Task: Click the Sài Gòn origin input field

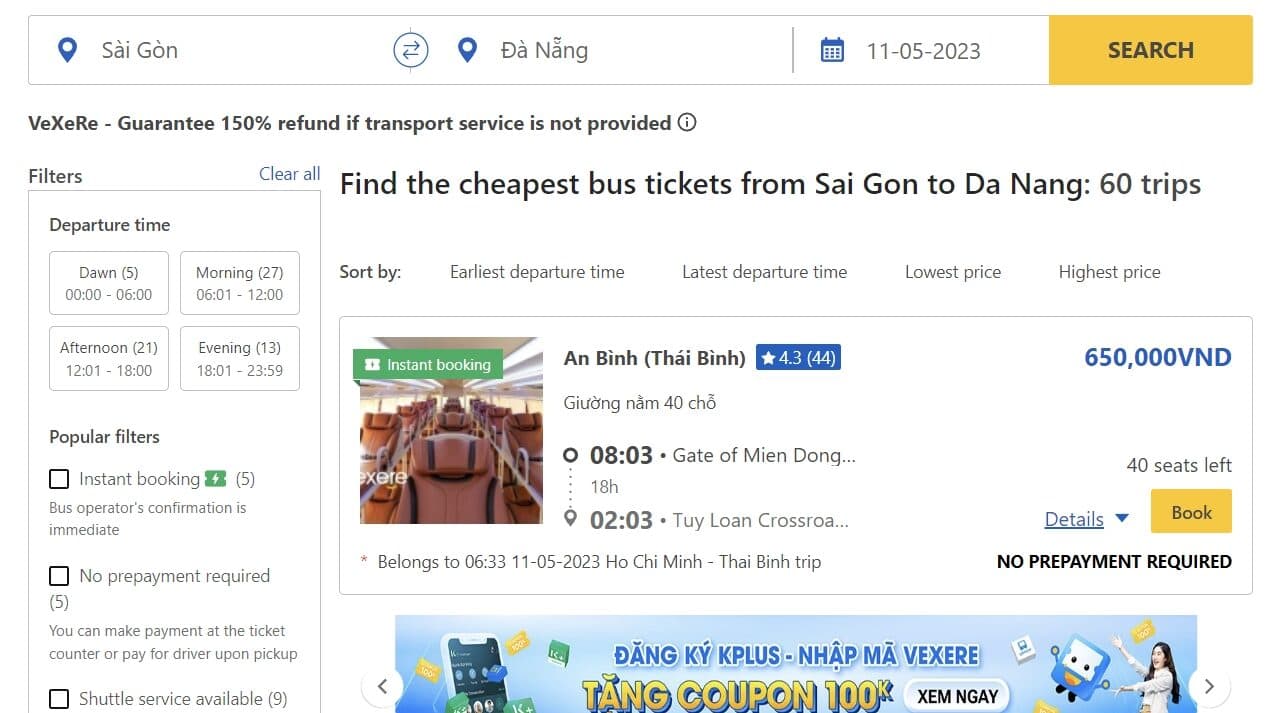Action: pos(230,50)
